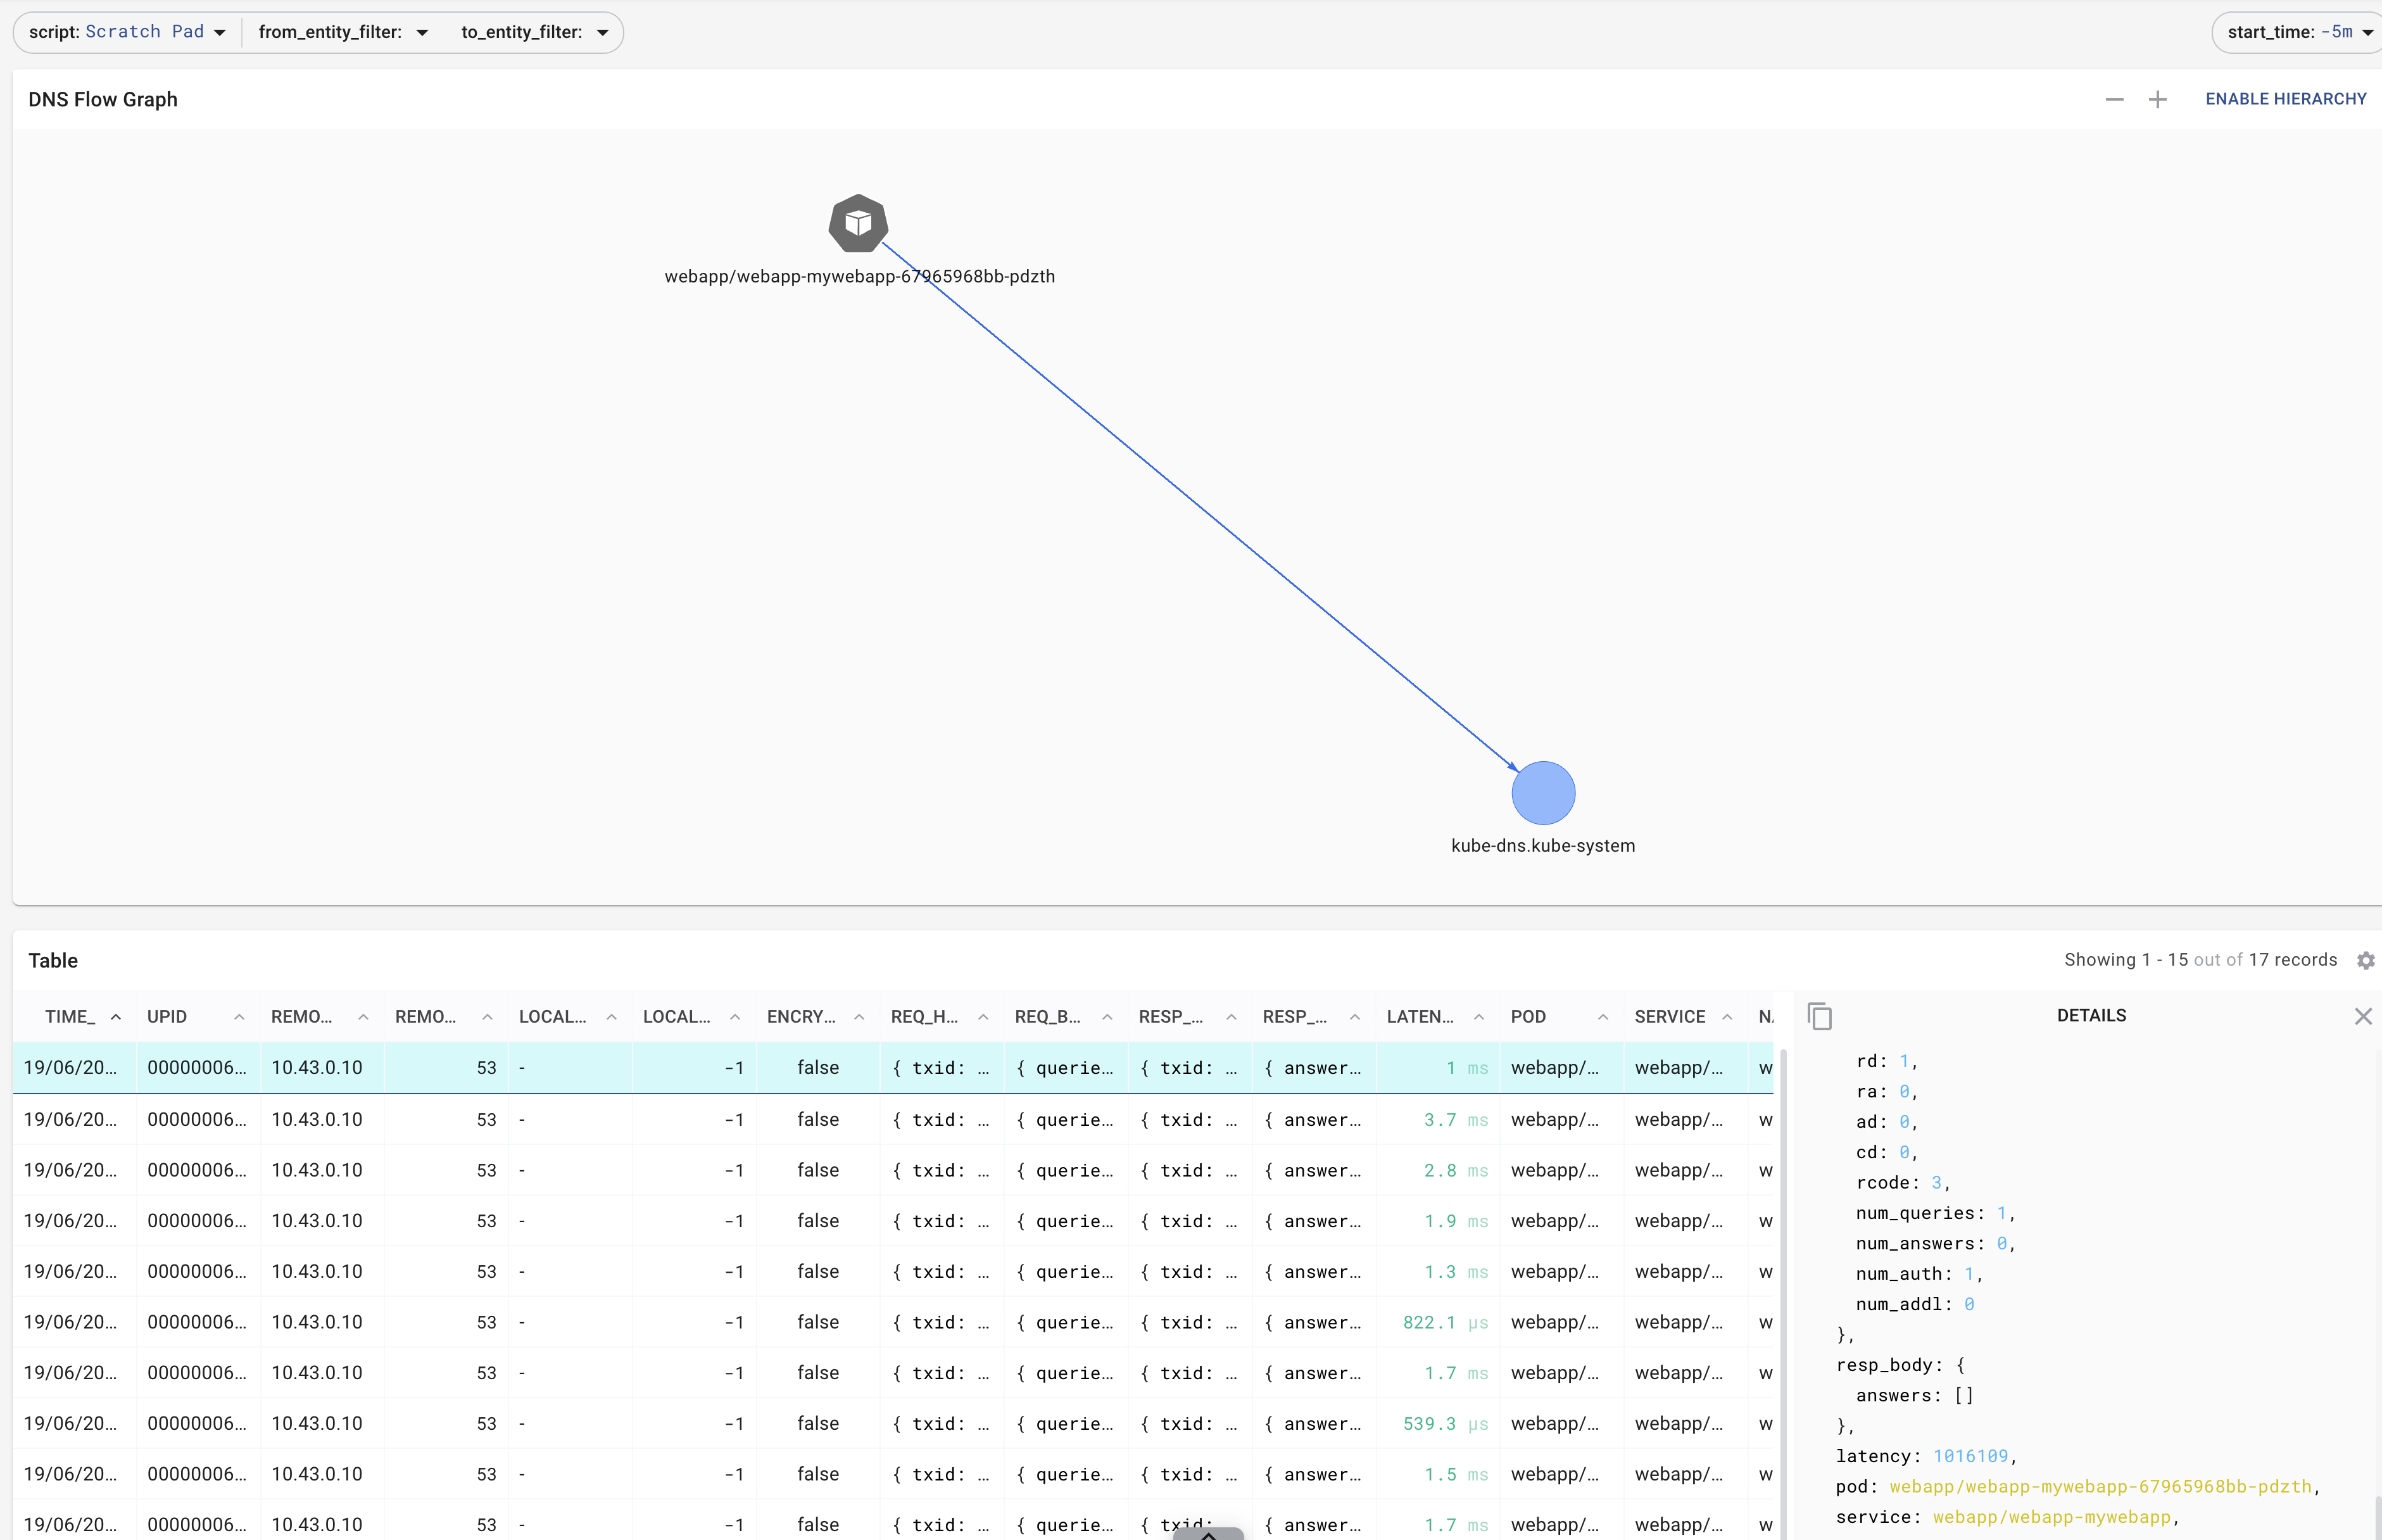Sort by REQ_H... column arrow
2382x1540 pixels.
[983, 1017]
